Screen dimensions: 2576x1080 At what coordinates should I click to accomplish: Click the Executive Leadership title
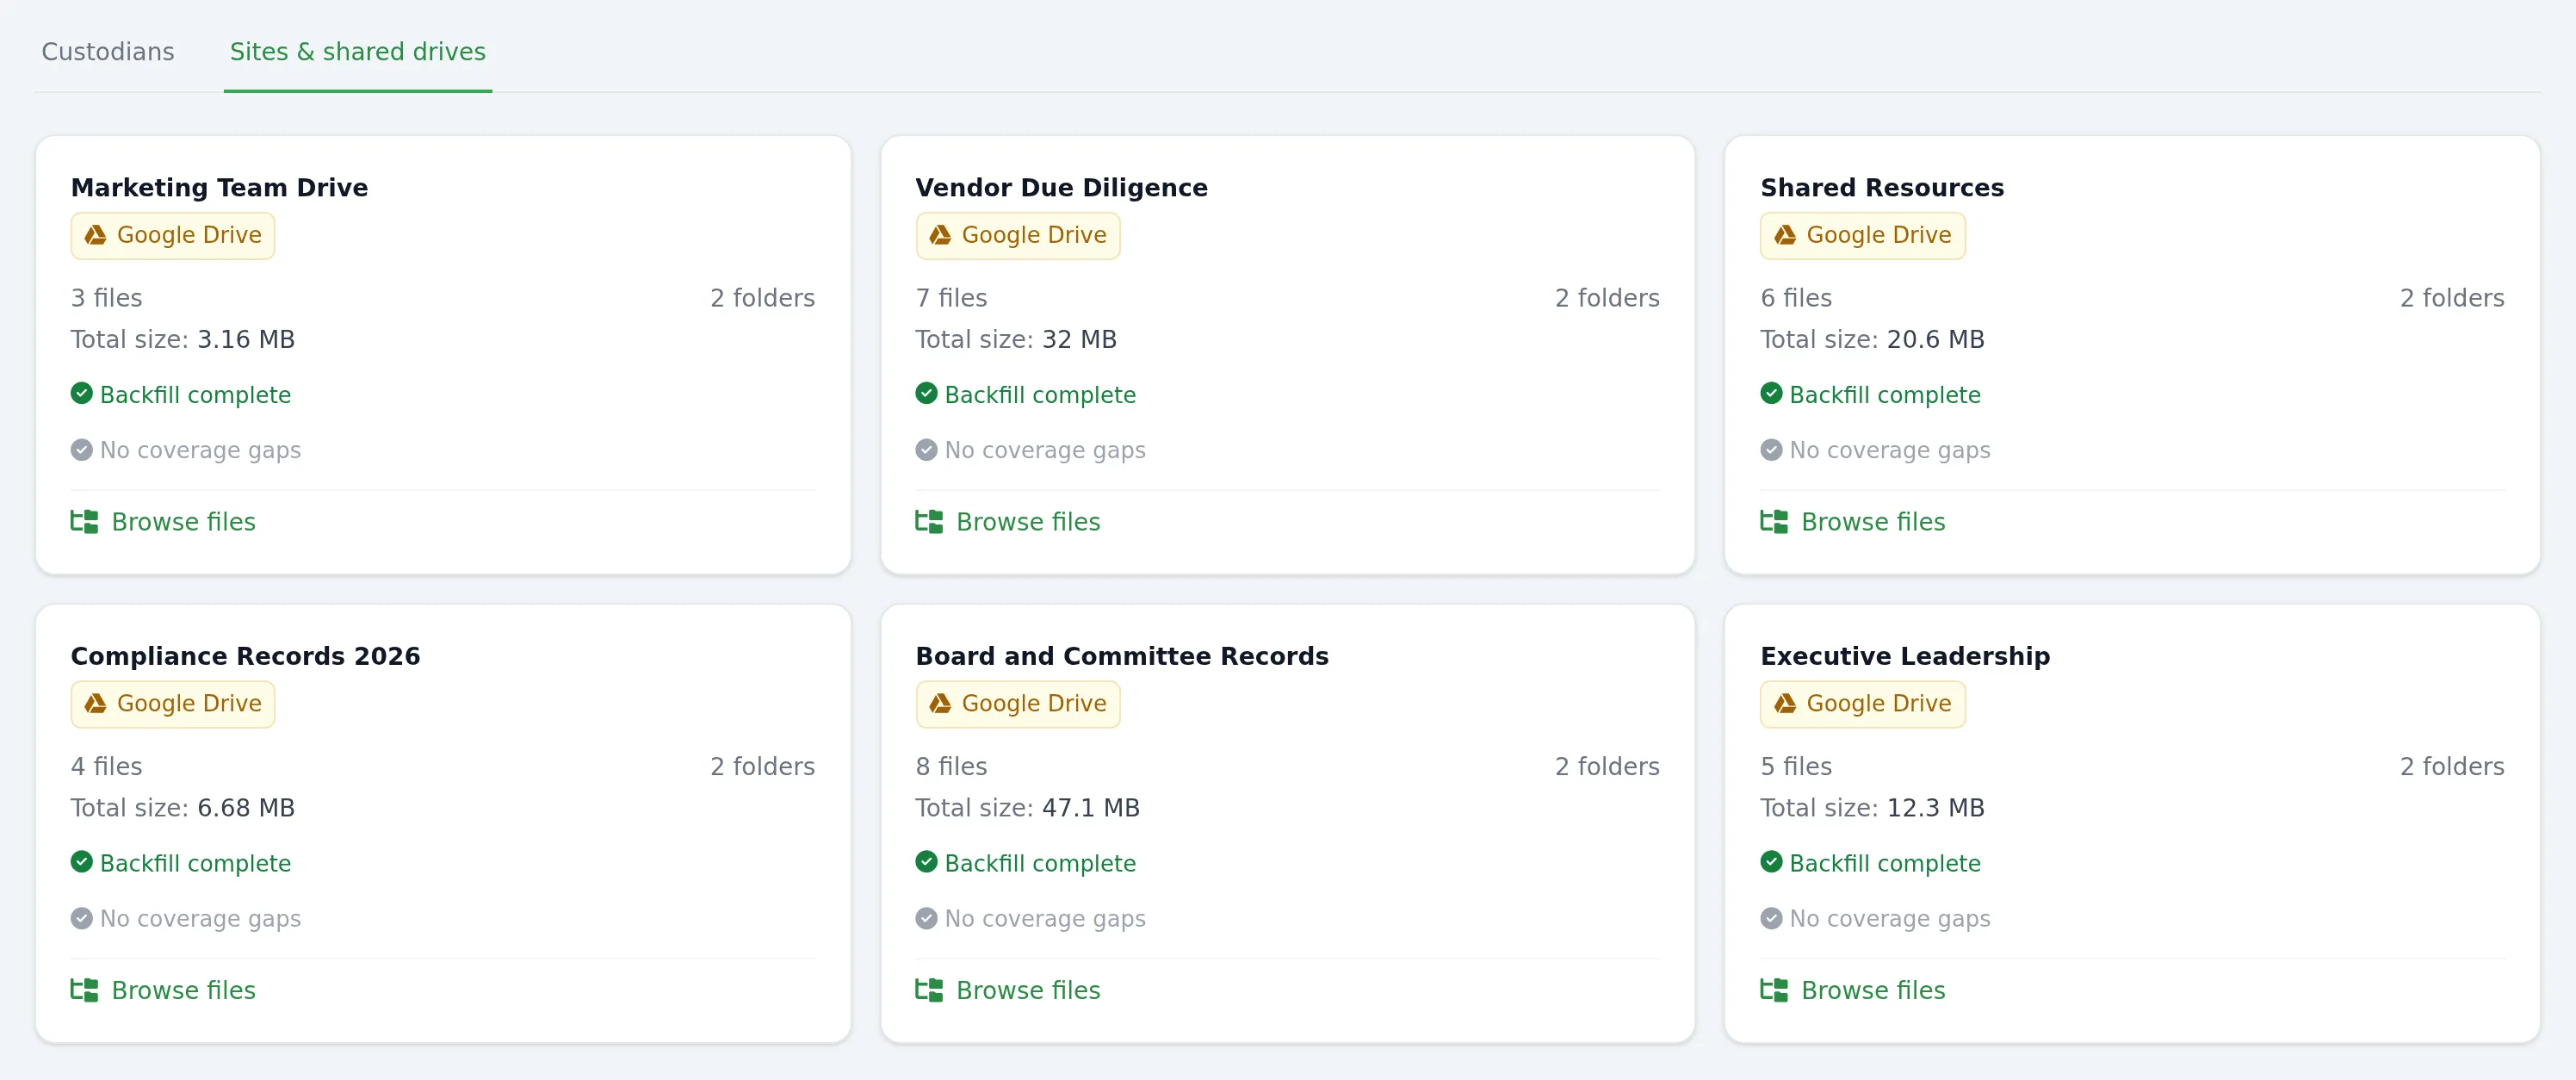(1905, 656)
